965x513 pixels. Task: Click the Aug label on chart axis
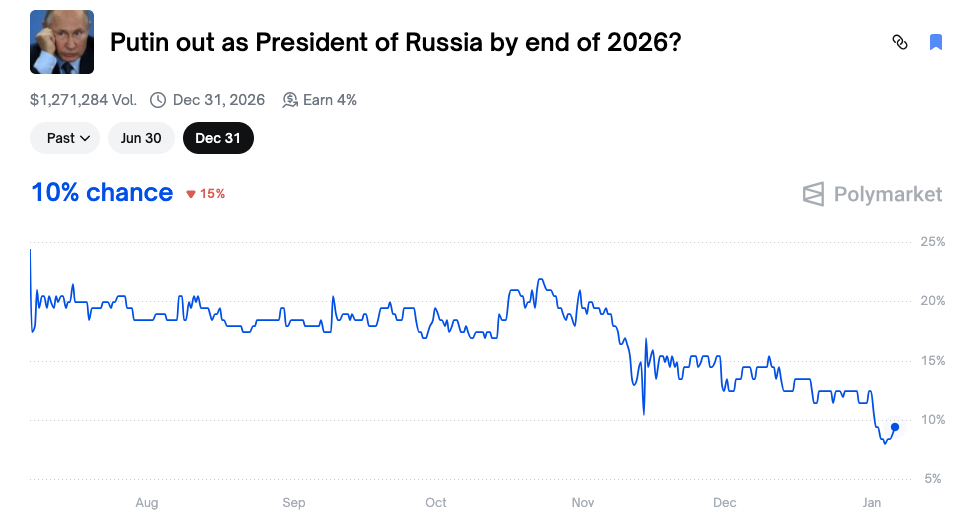[147, 503]
